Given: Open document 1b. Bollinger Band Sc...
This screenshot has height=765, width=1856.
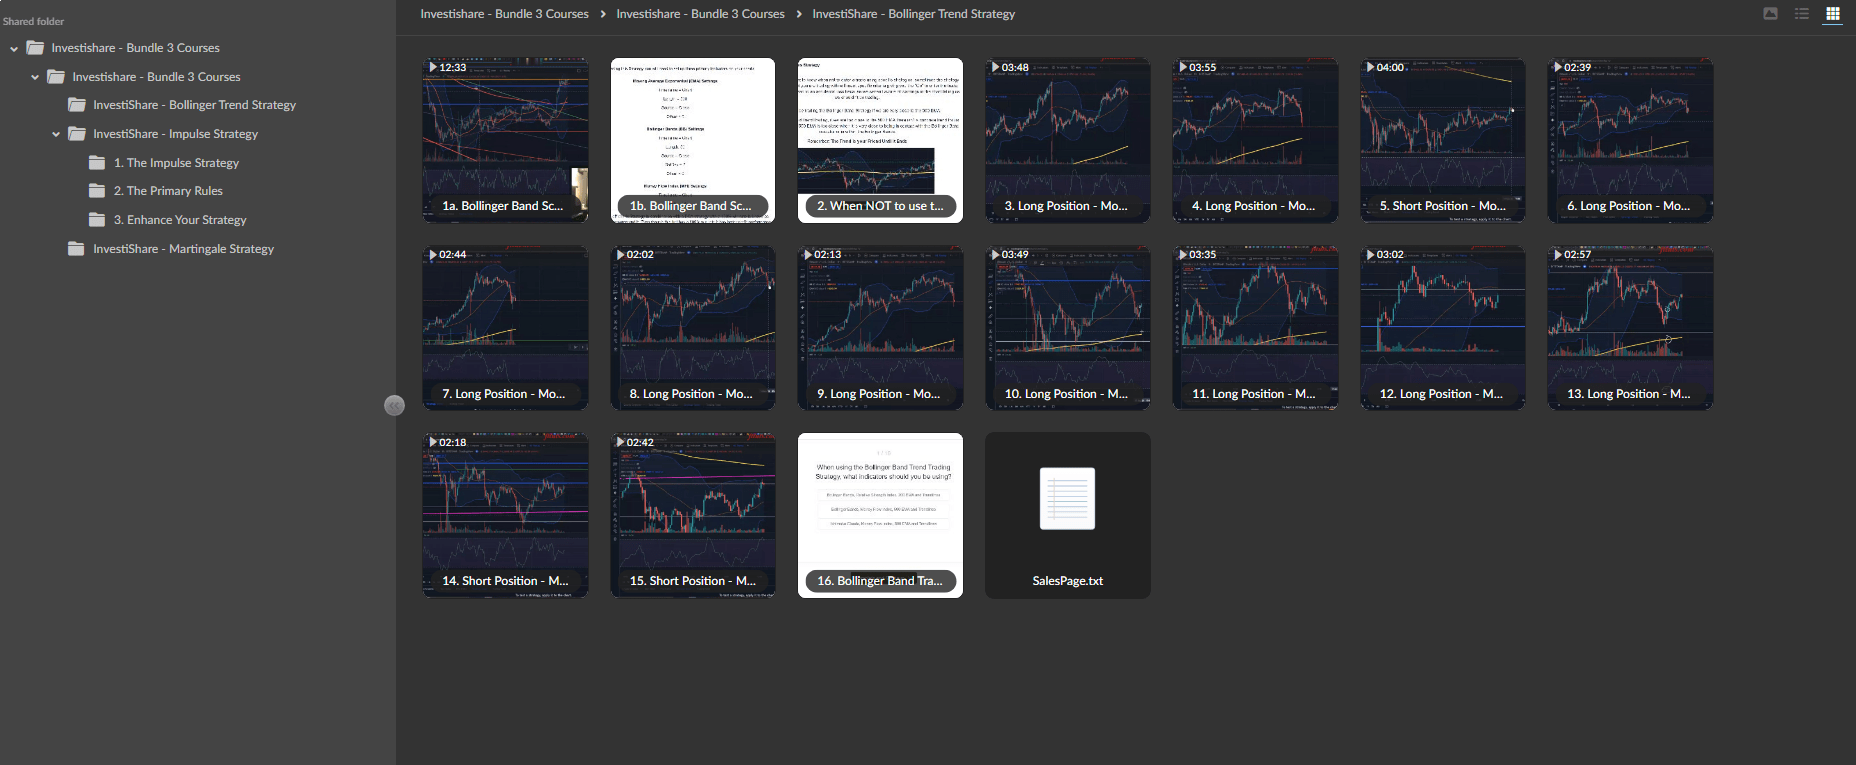Looking at the screenshot, I should 693,140.
